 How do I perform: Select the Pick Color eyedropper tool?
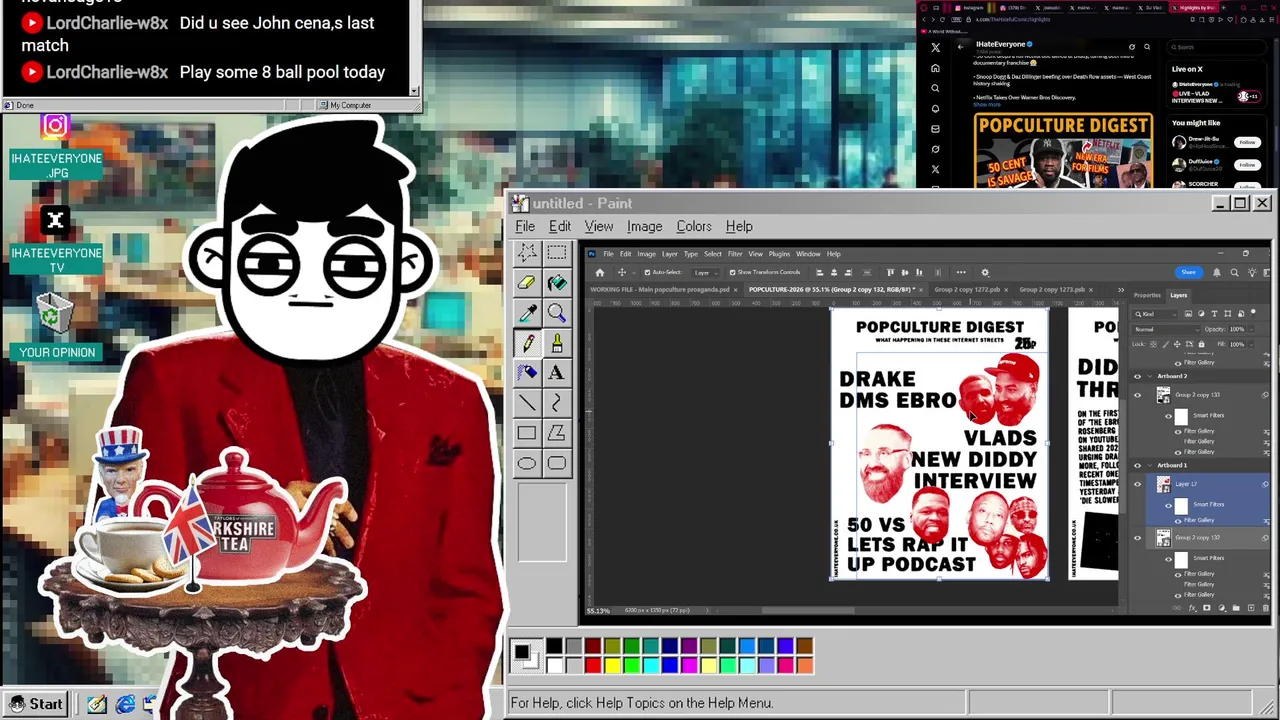(x=527, y=313)
